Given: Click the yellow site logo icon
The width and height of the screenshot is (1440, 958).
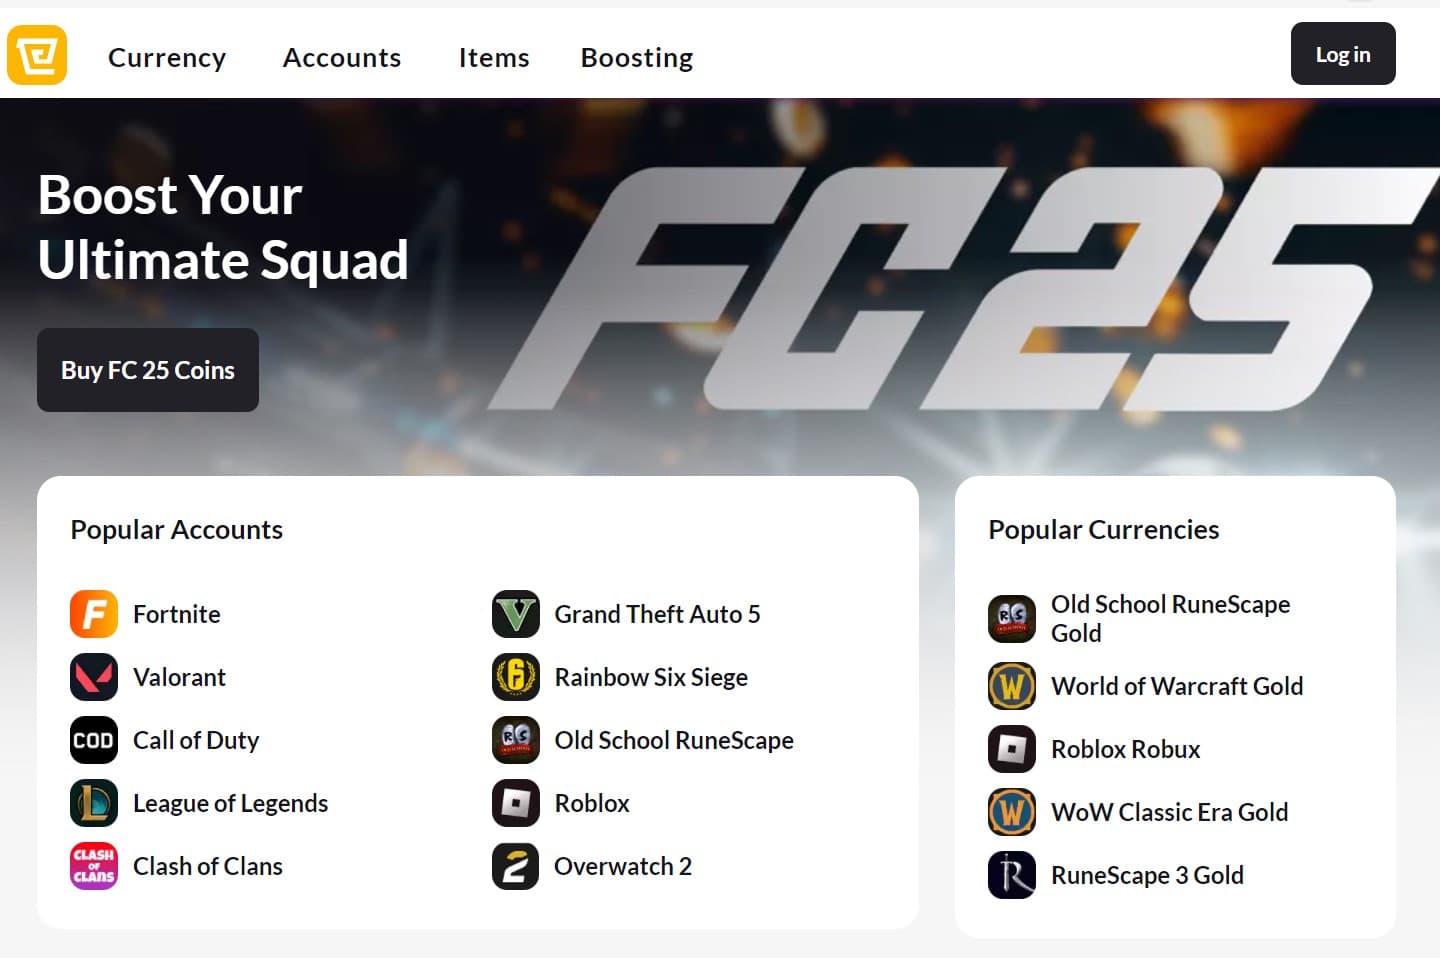Looking at the screenshot, I should [x=37, y=55].
